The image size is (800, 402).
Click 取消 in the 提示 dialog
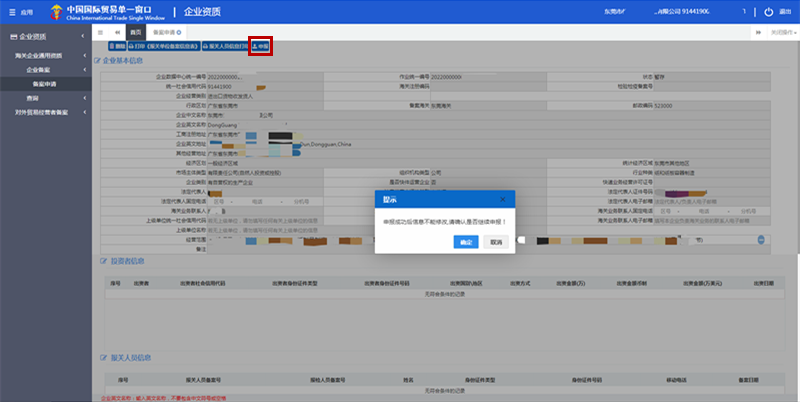click(x=496, y=242)
